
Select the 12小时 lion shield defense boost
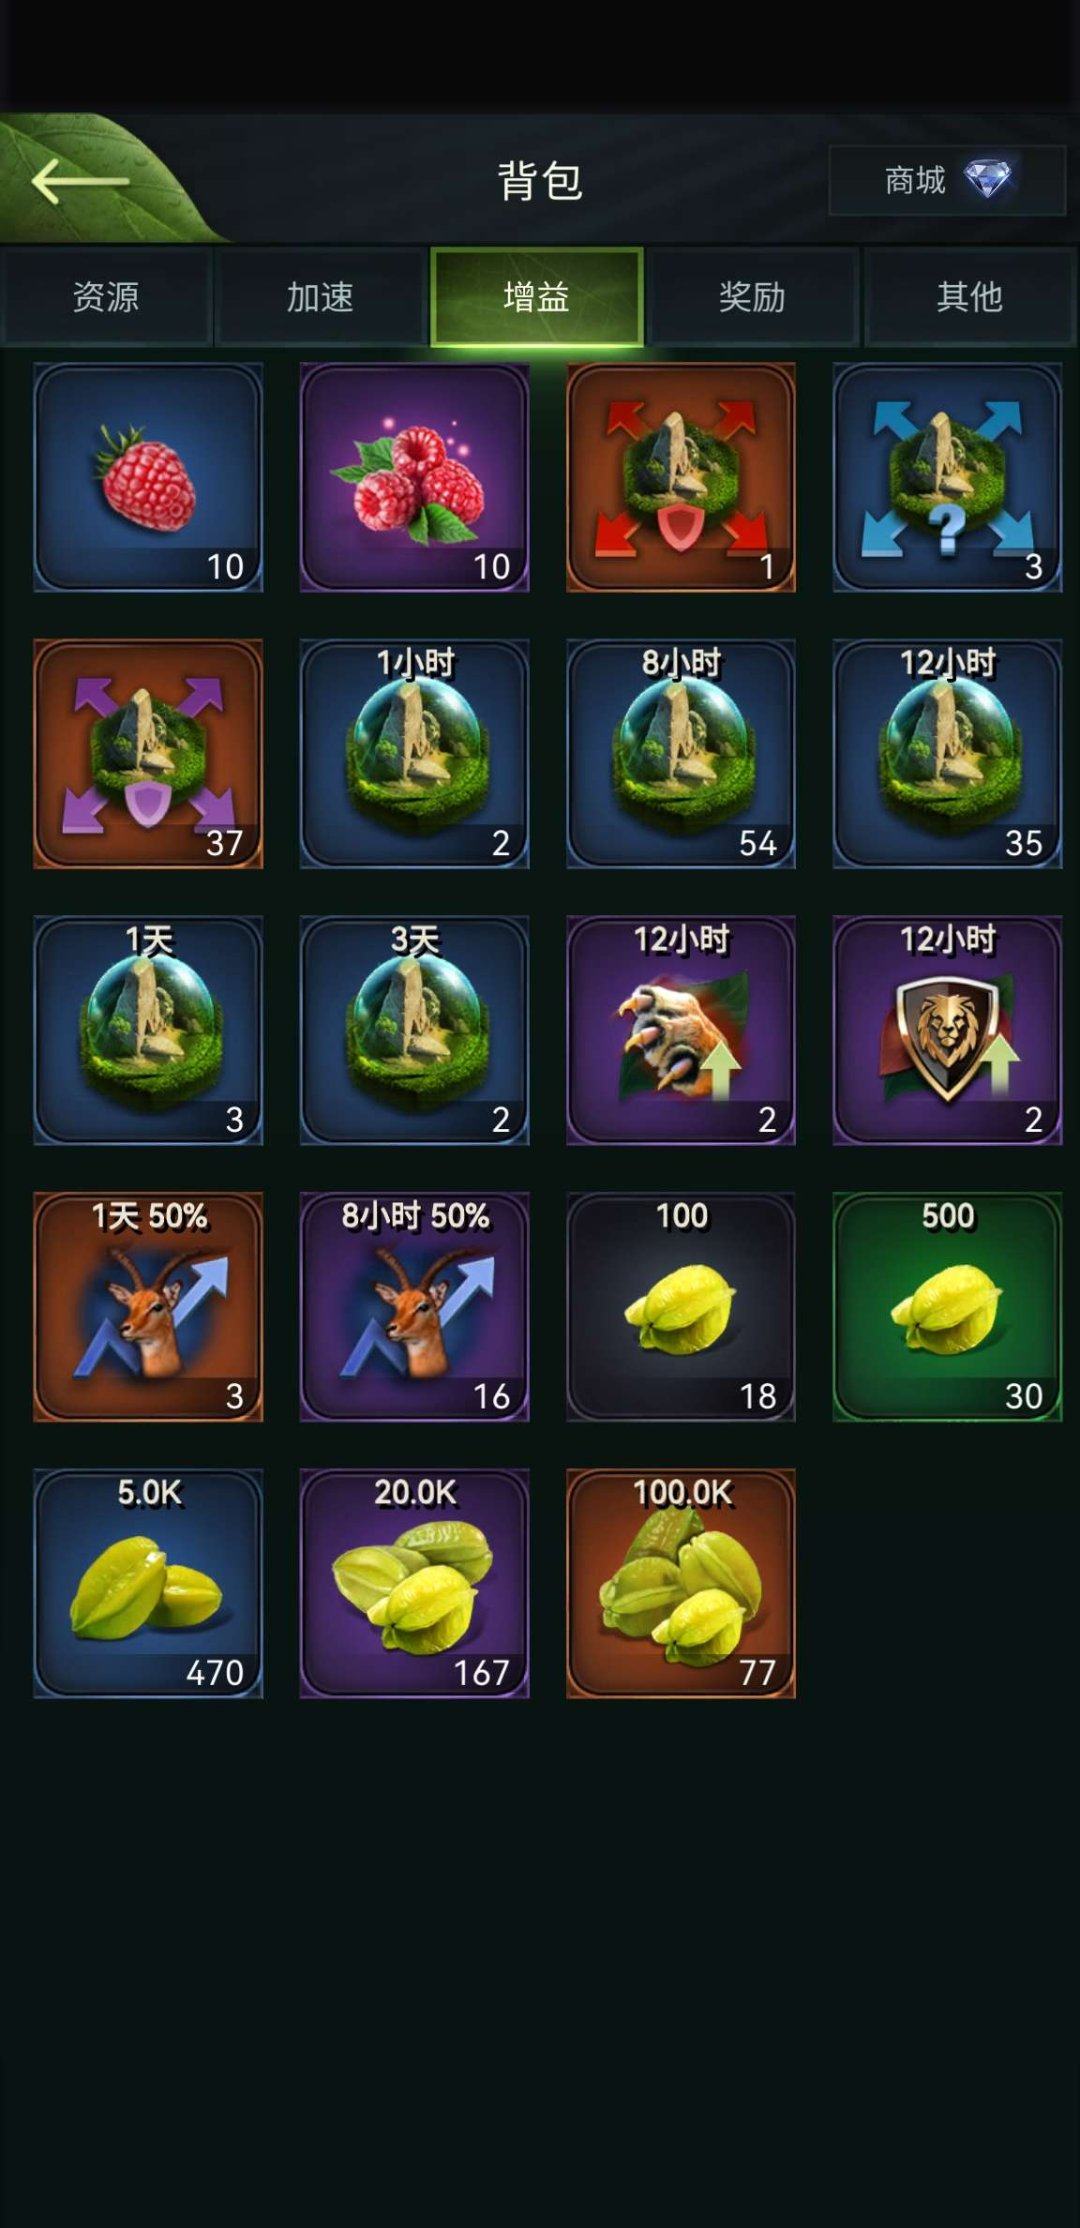click(x=947, y=1030)
